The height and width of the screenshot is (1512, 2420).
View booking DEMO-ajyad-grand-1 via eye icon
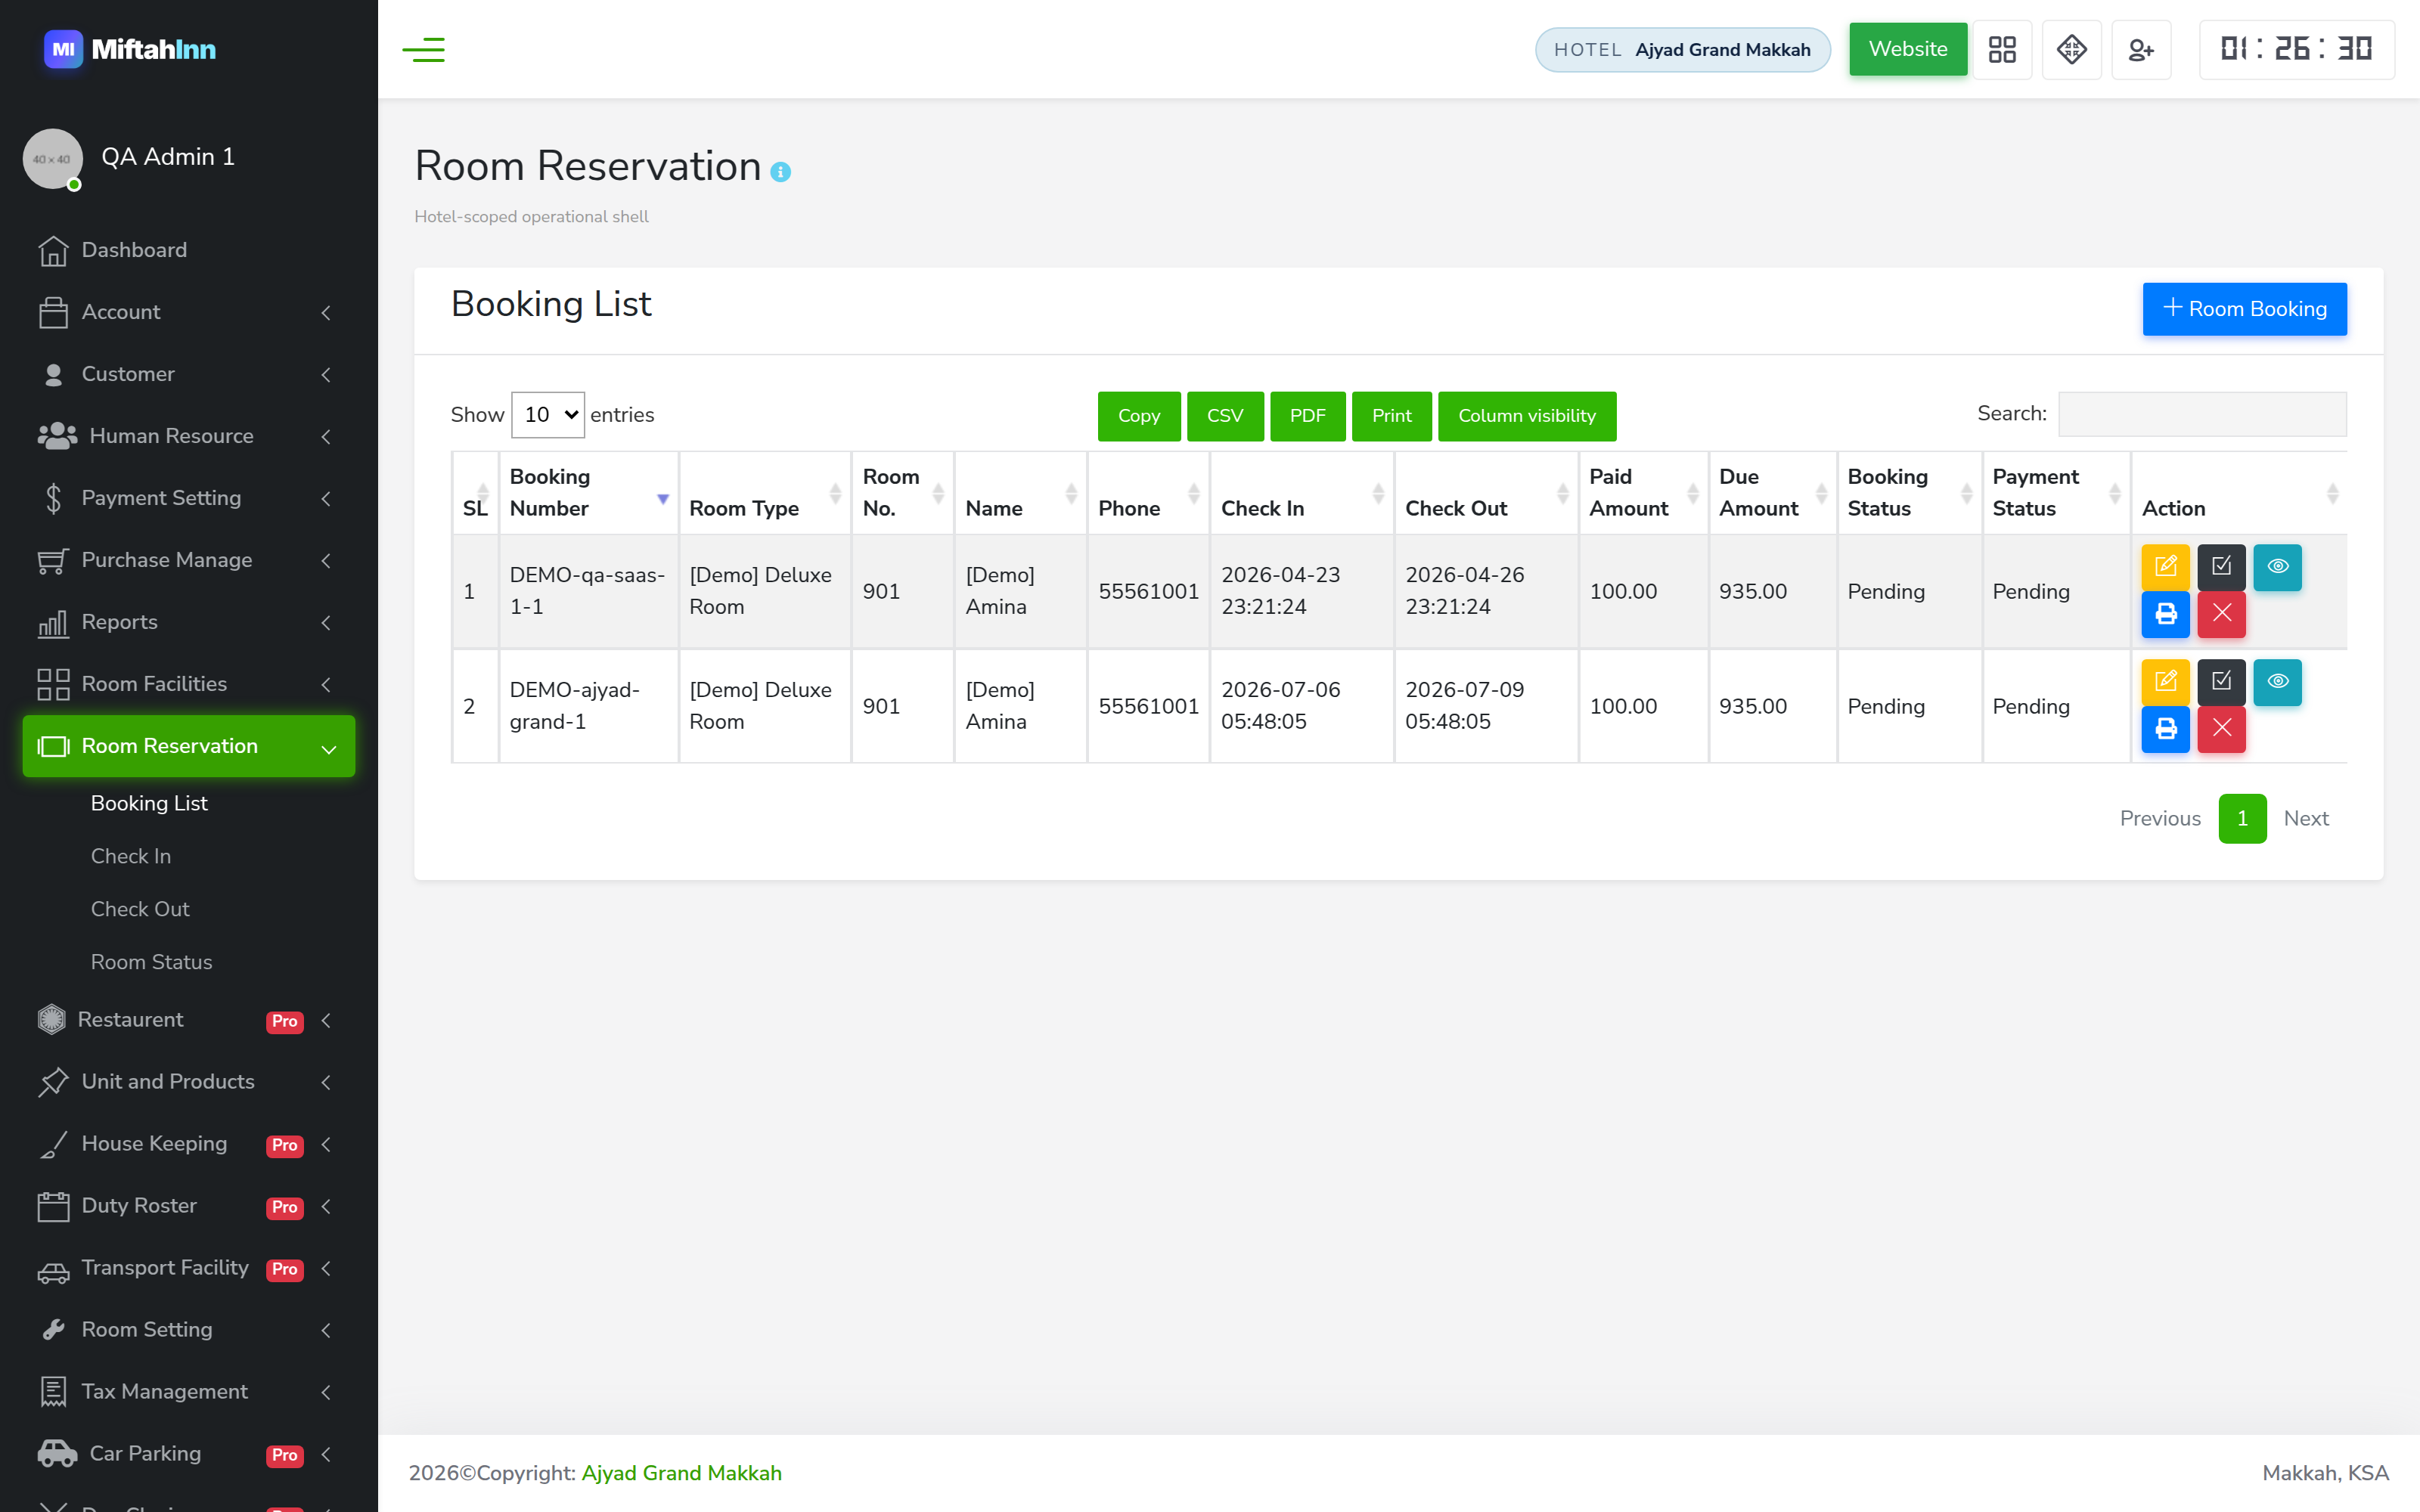click(2277, 682)
